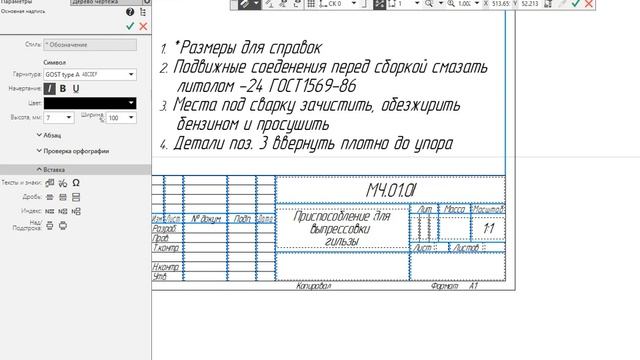Click the zoom-in magnifier with plus
The image size is (640, 360).
click(x=451, y=4)
